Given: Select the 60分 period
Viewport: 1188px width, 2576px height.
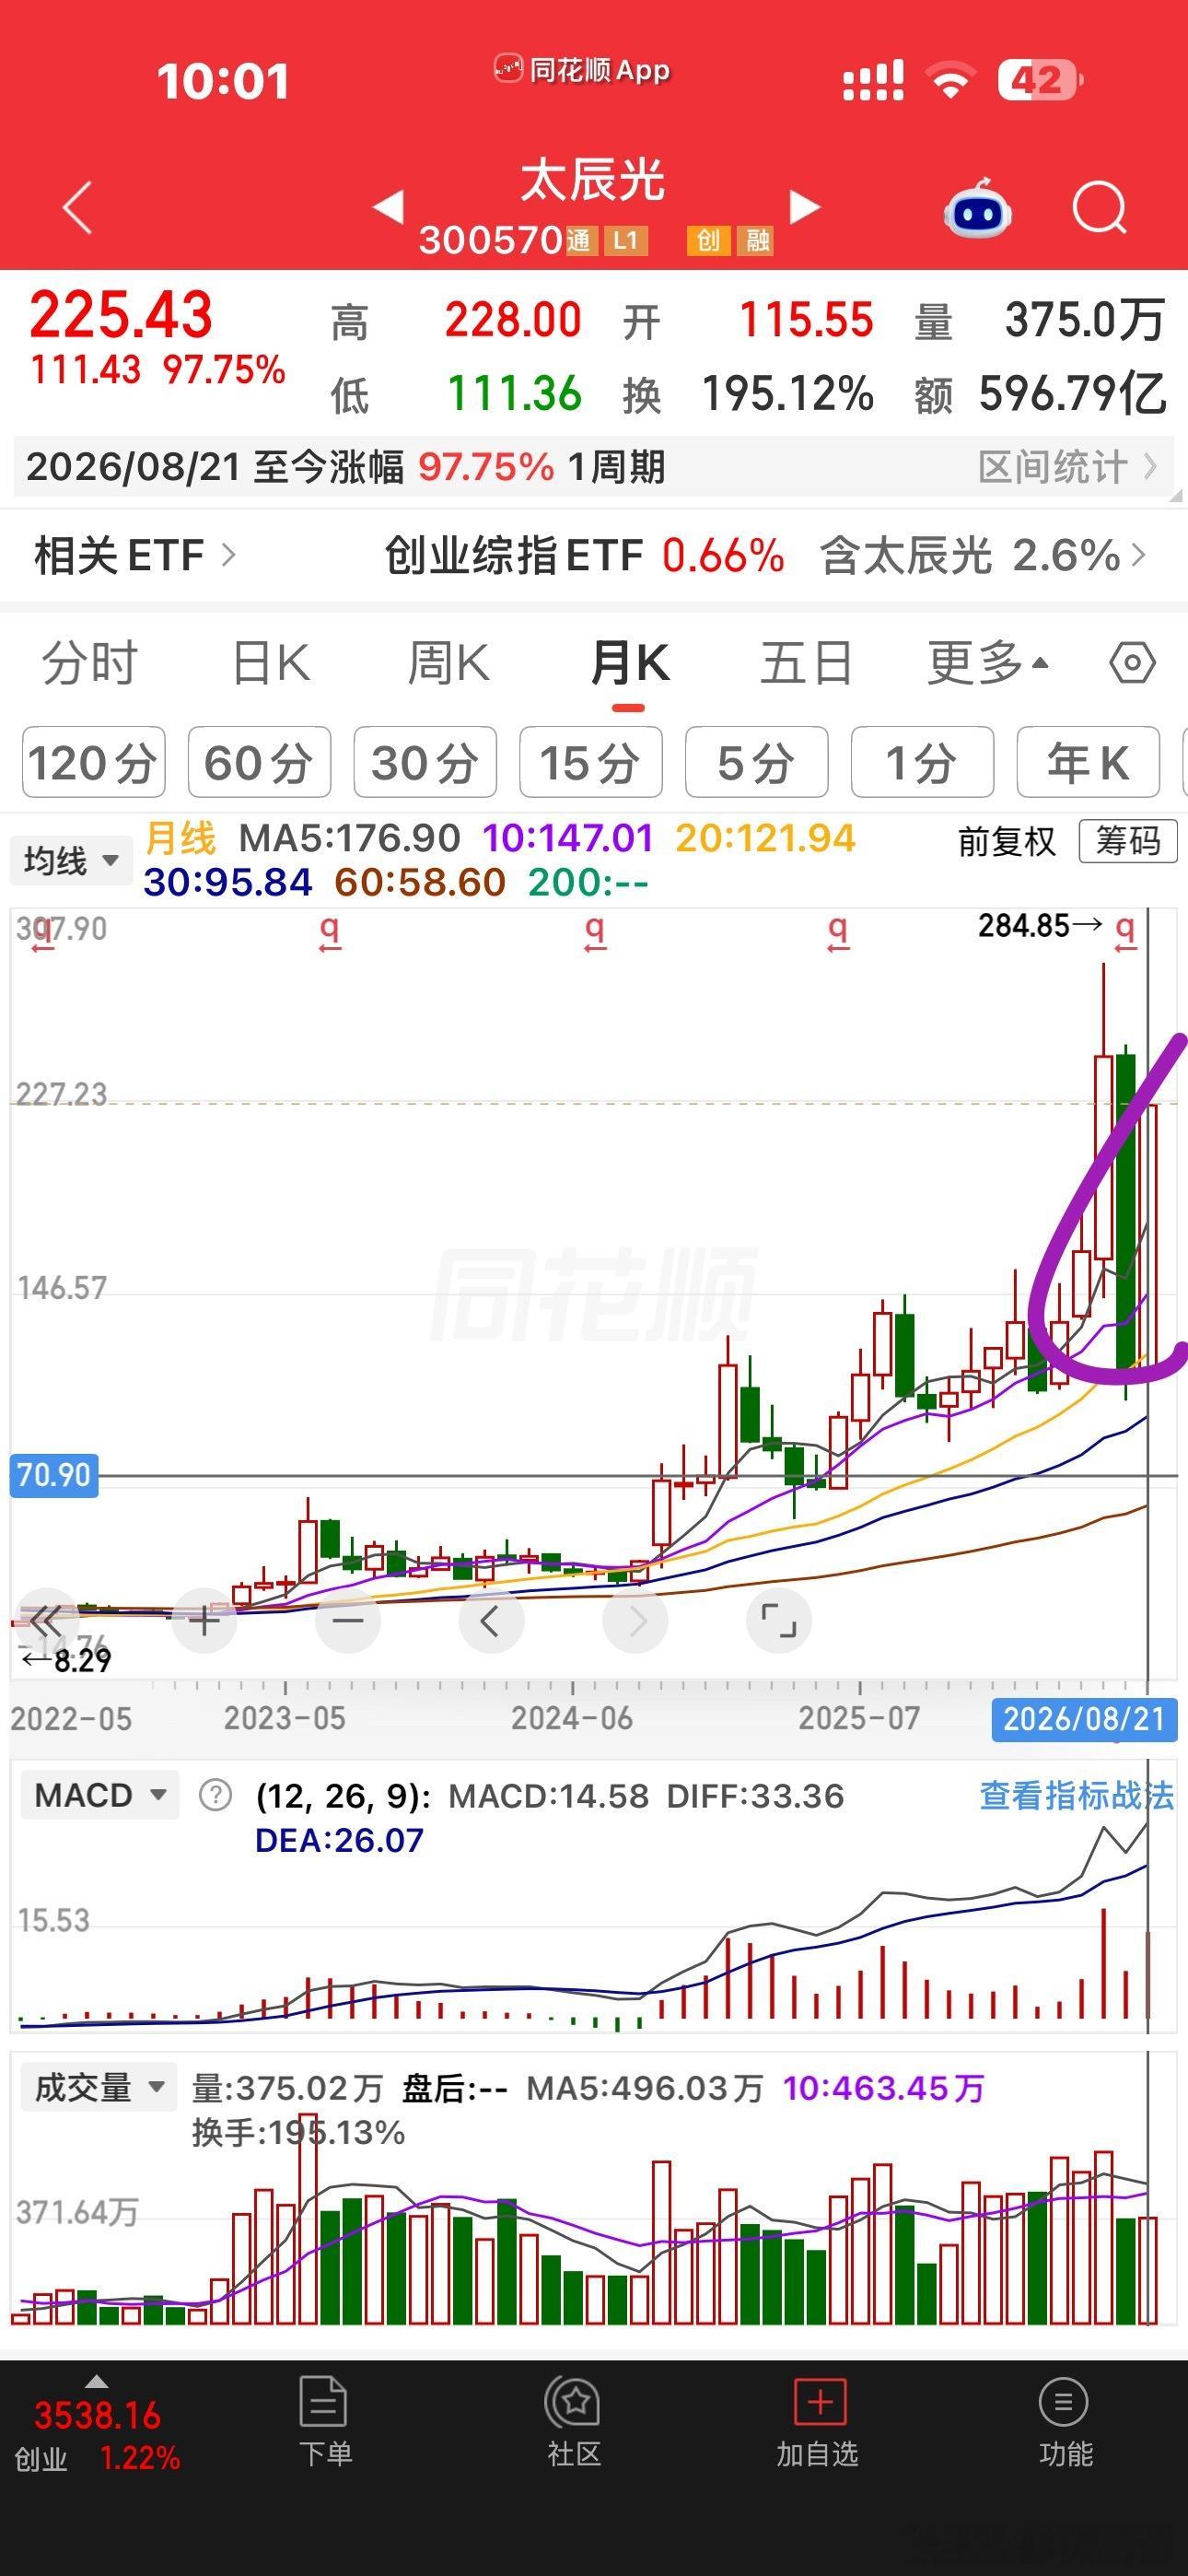Looking at the screenshot, I should coord(259,762).
